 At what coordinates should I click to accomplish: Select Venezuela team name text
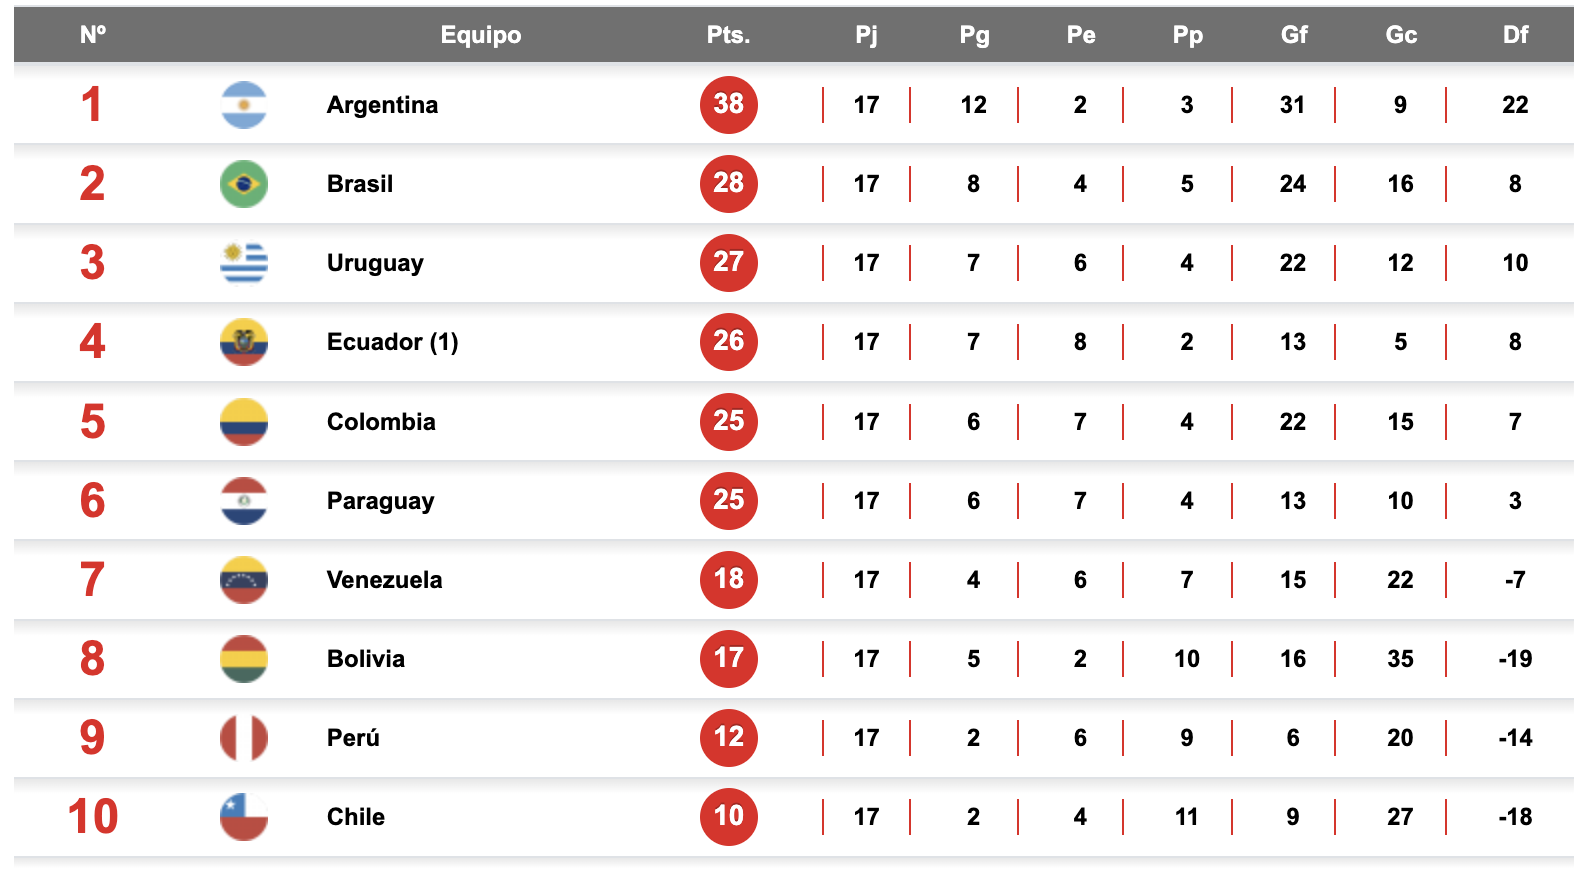coord(384,580)
